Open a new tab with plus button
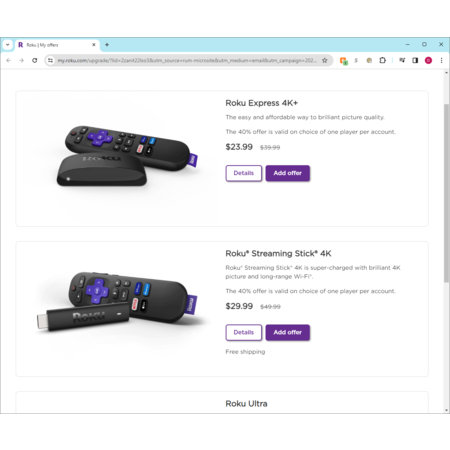 107,45
